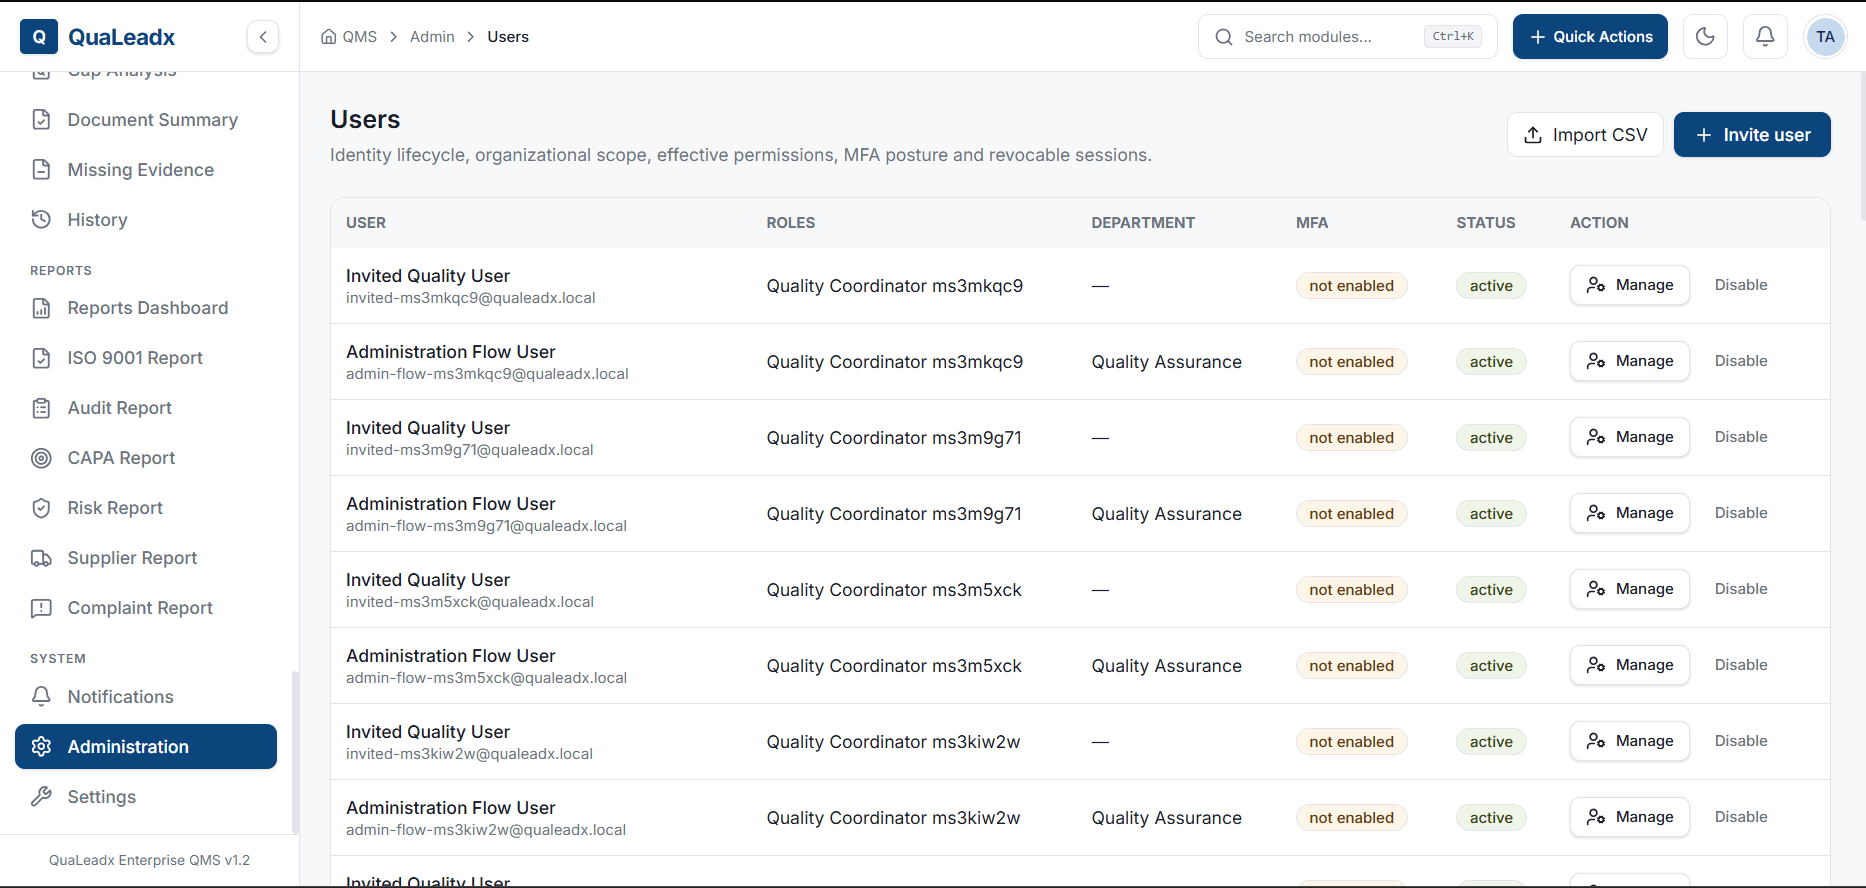Open Complaint Report in the sidebar
The height and width of the screenshot is (888, 1866).
coord(146,608)
